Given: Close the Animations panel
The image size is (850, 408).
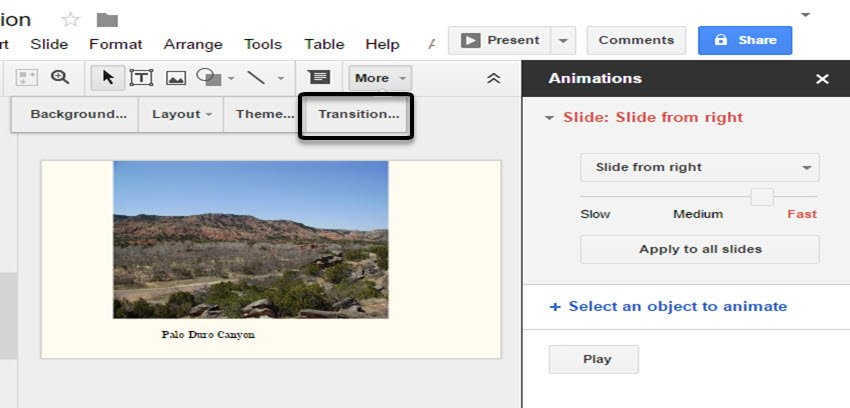Looking at the screenshot, I should tap(822, 79).
